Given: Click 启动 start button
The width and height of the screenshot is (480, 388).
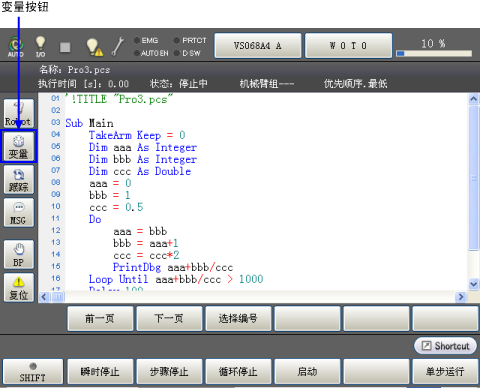Looking at the screenshot, I should coord(307,372).
